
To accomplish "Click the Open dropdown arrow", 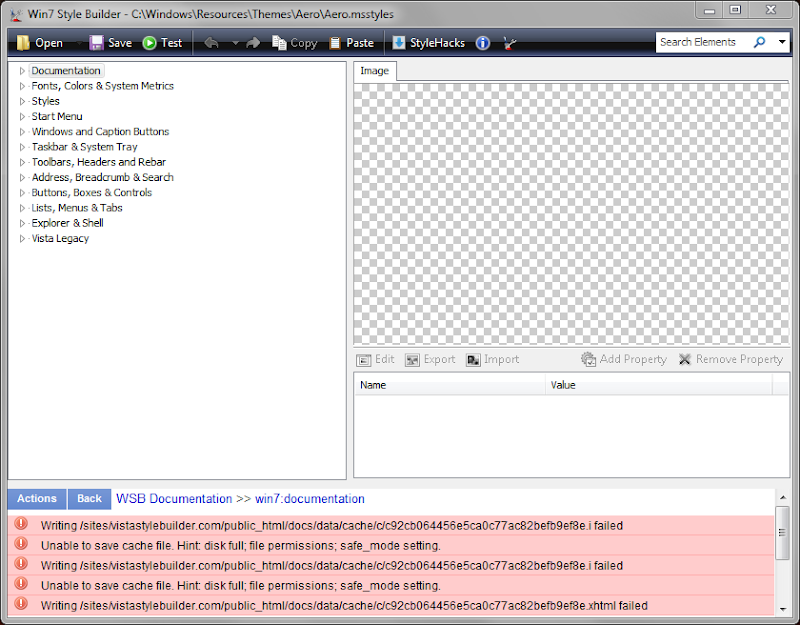I will (79, 43).
